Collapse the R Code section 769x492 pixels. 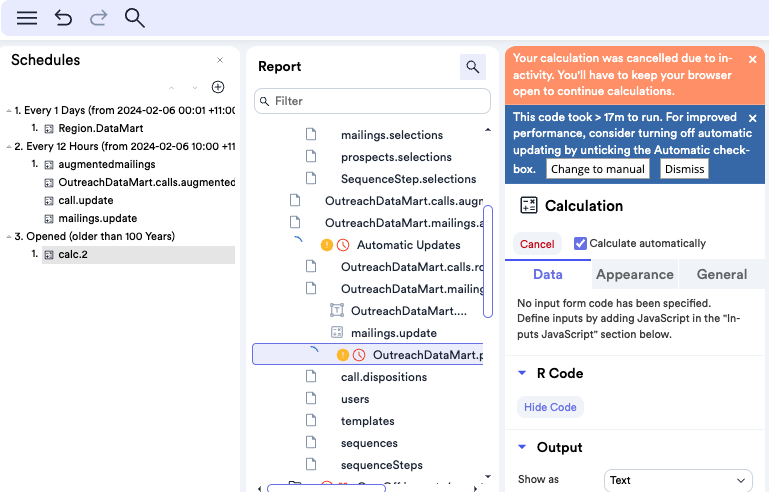click(x=522, y=373)
